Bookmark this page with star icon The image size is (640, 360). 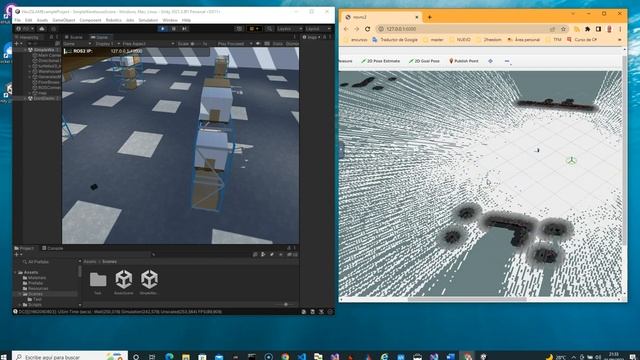(563, 29)
